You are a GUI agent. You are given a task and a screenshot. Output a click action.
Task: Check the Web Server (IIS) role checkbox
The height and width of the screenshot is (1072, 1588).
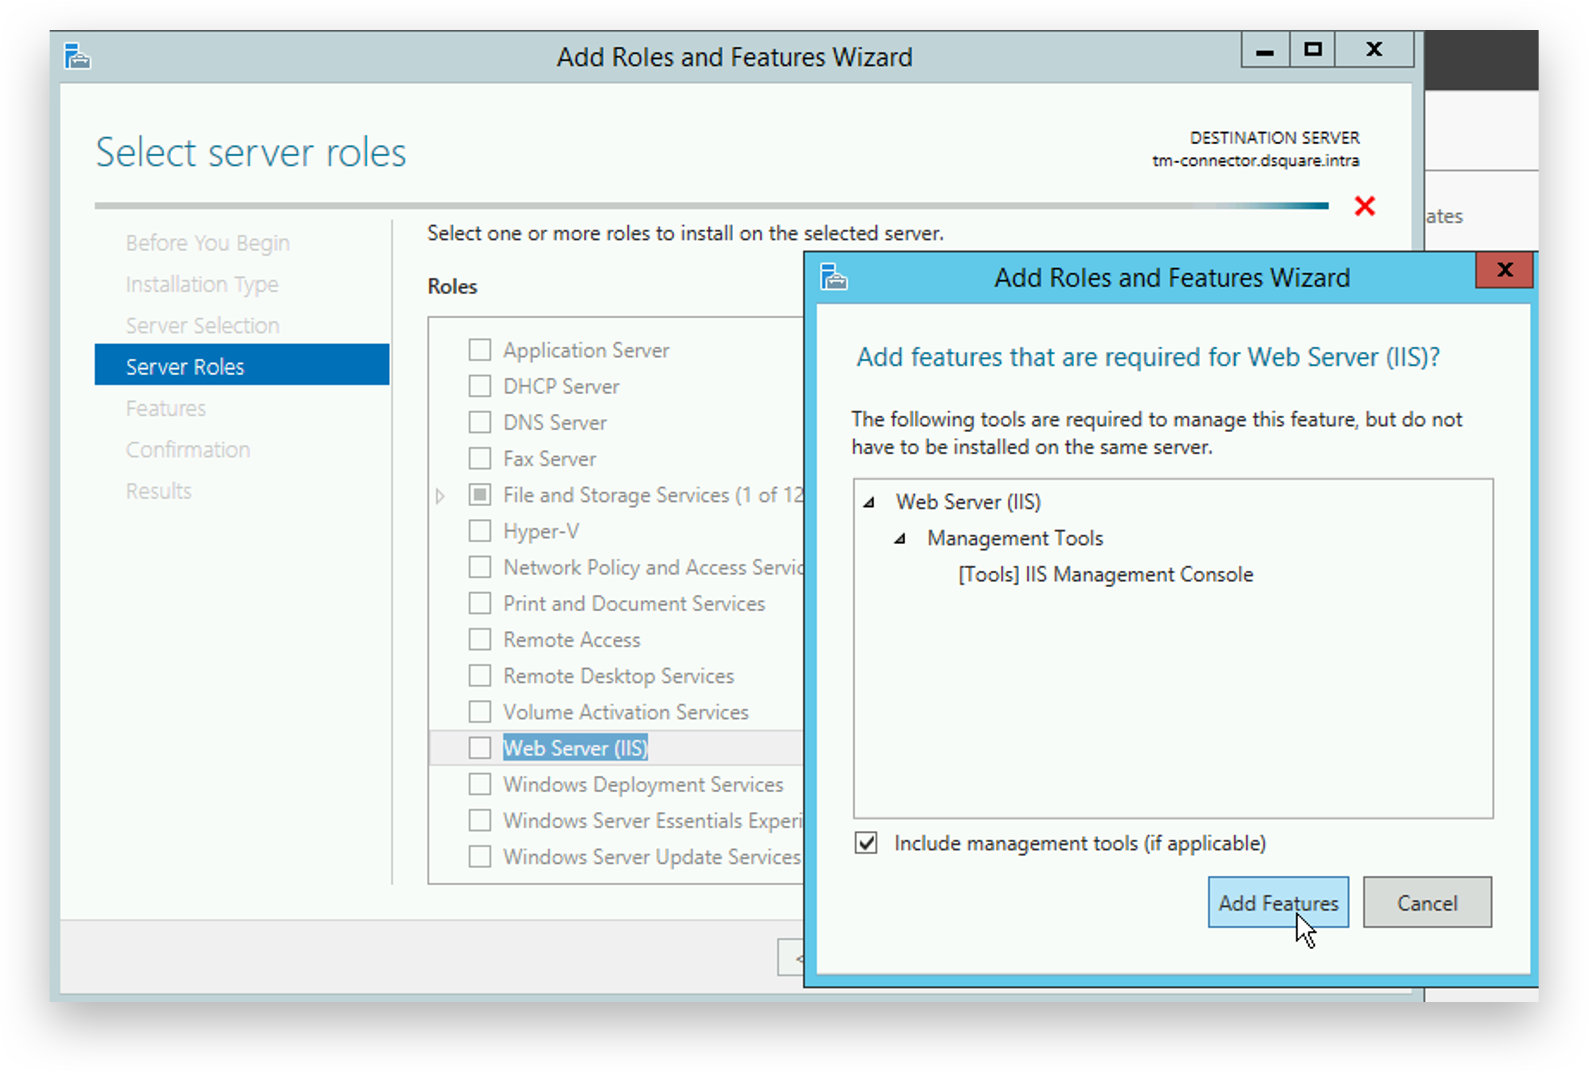480,748
